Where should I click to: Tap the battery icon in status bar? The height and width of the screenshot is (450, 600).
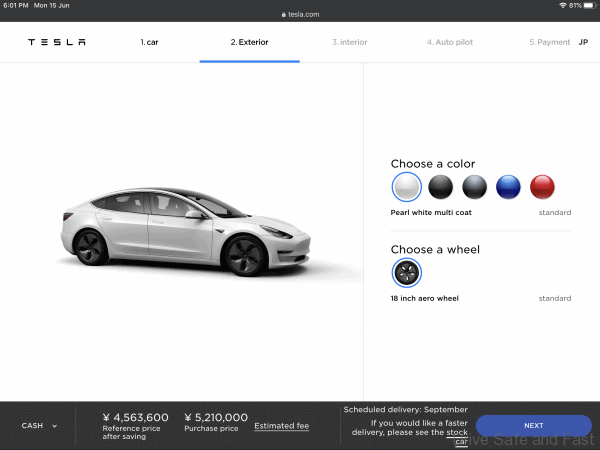(590, 5)
